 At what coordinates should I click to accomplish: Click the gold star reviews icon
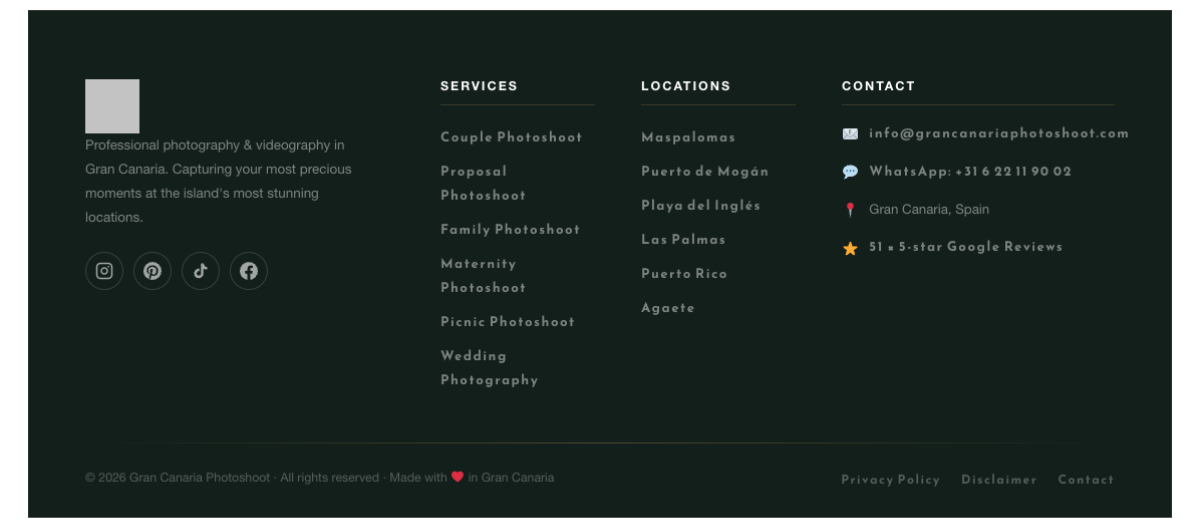point(850,249)
